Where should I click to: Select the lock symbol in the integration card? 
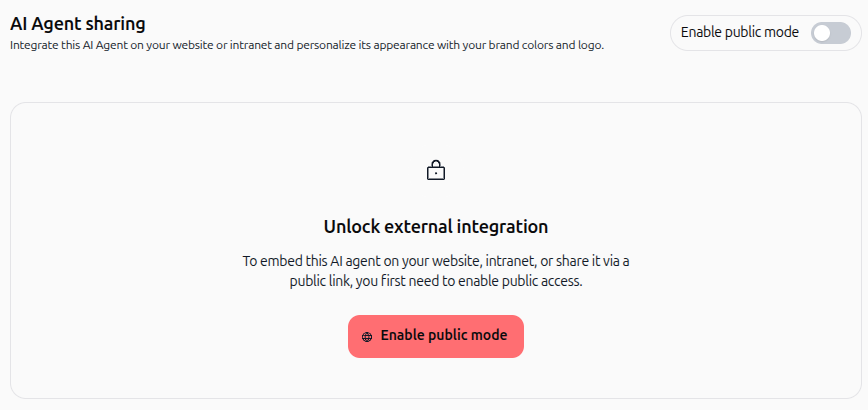coord(436,170)
